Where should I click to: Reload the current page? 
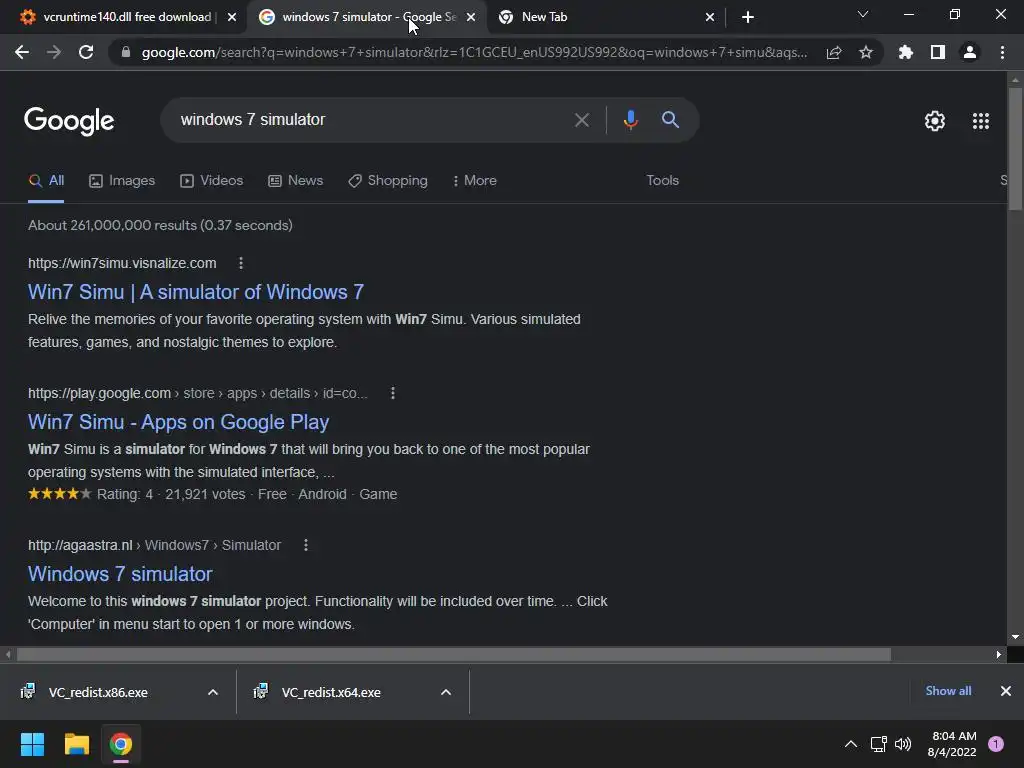point(86,52)
